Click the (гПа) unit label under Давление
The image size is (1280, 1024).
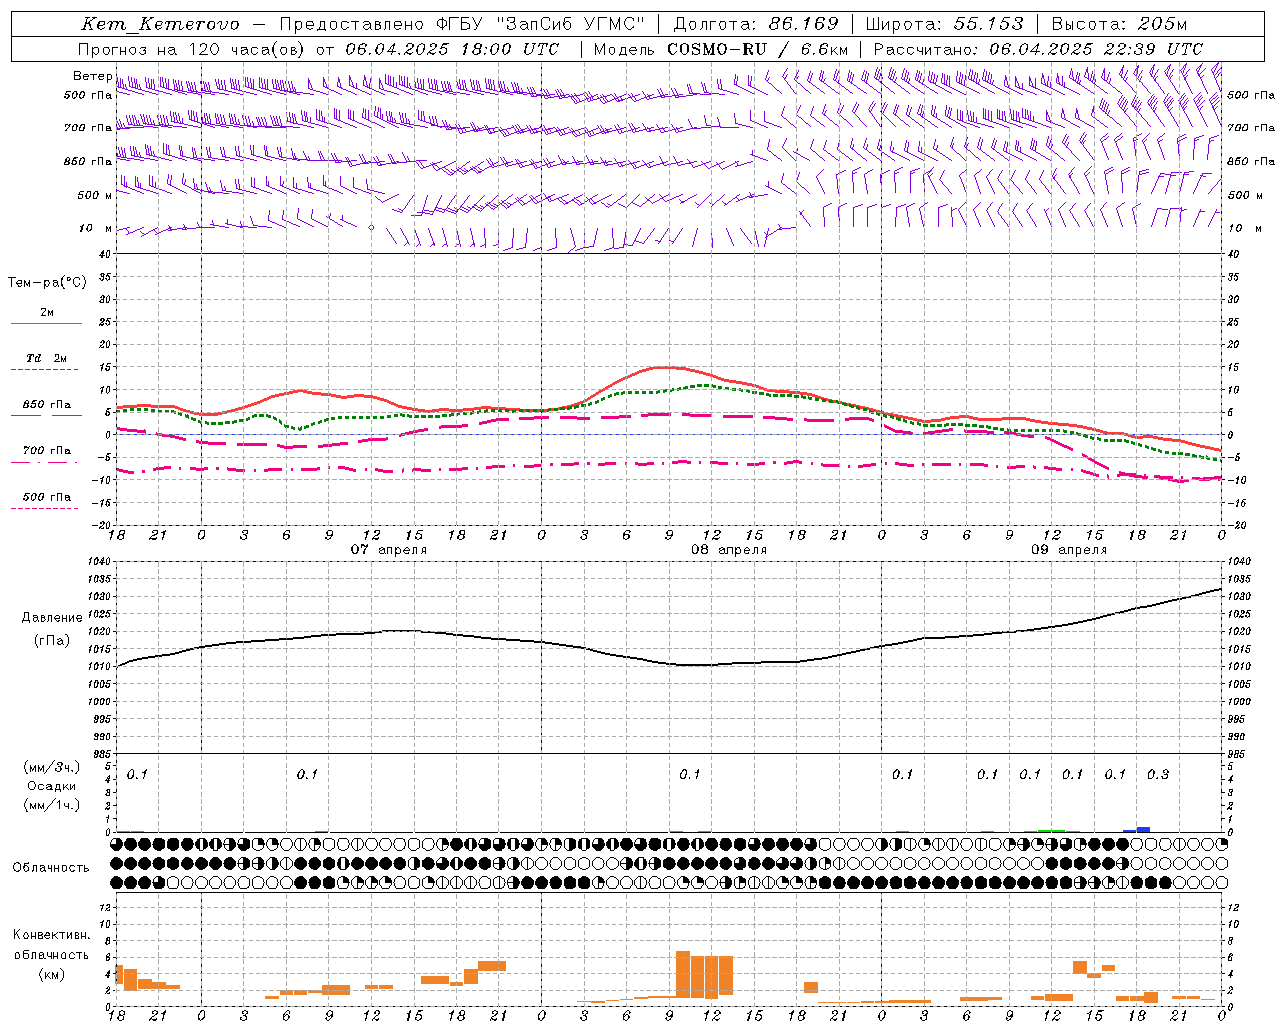coord(52,640)
